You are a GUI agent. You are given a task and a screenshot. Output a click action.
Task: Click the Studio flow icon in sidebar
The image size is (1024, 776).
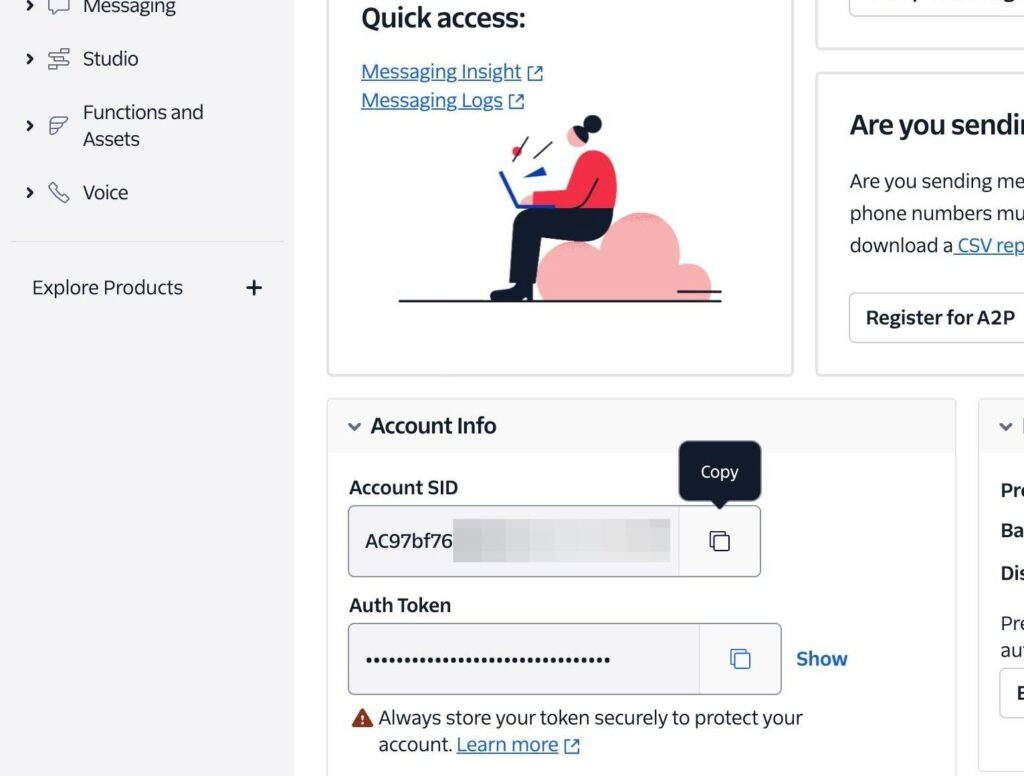point(59,59)
